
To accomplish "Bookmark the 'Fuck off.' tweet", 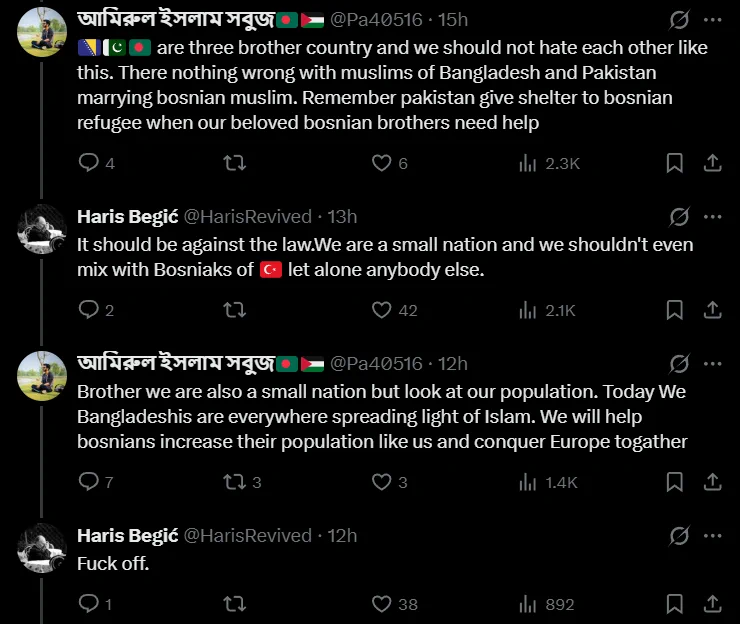I will click(x=675, y=604).
